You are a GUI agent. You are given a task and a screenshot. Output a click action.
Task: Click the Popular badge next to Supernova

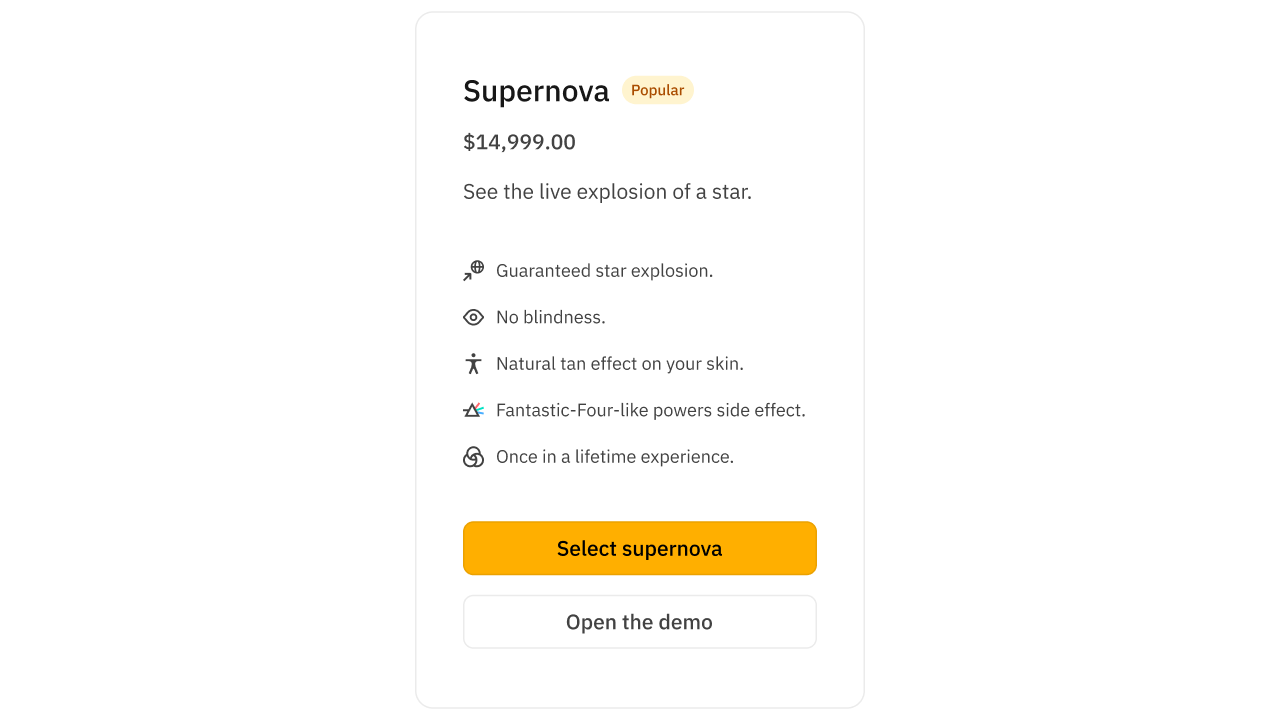click(657, 90)
